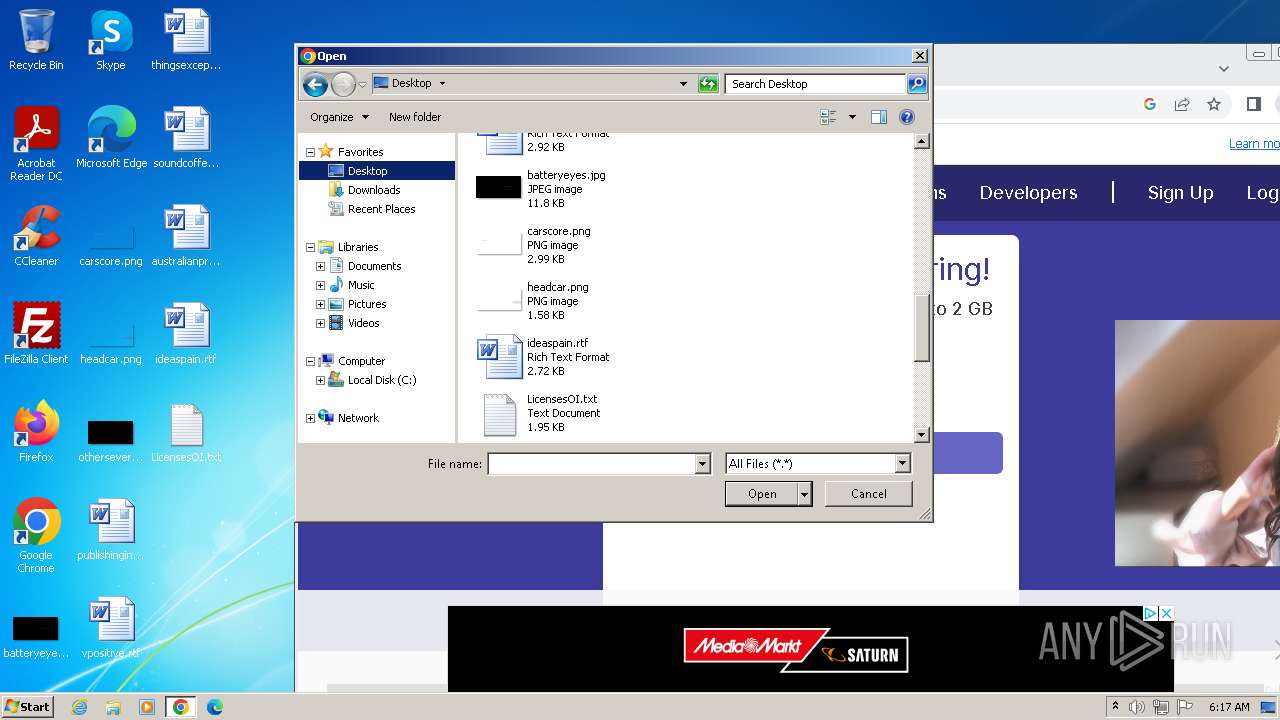Click the Edge icon on the taskbar
This screenshot has height=720, width=1280.
click(x=214, y=707)
